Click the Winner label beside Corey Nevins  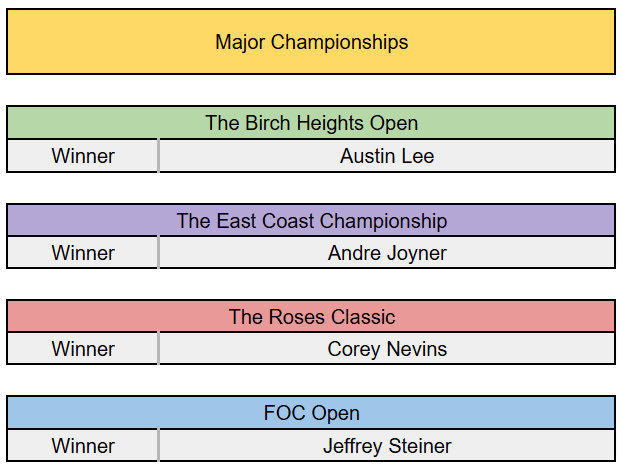83,349
